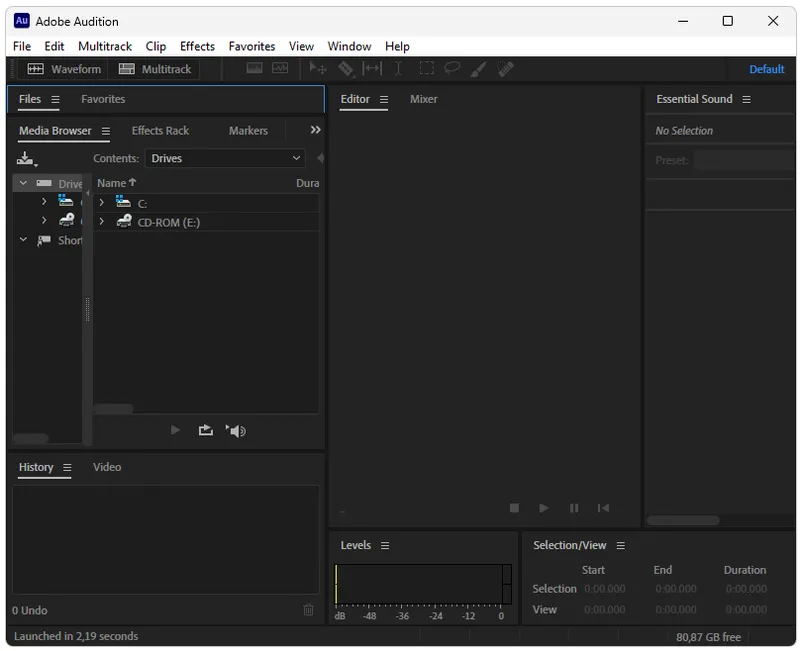Expand the C: drive in the left tree
800x651 pixels.
(44, 202)
